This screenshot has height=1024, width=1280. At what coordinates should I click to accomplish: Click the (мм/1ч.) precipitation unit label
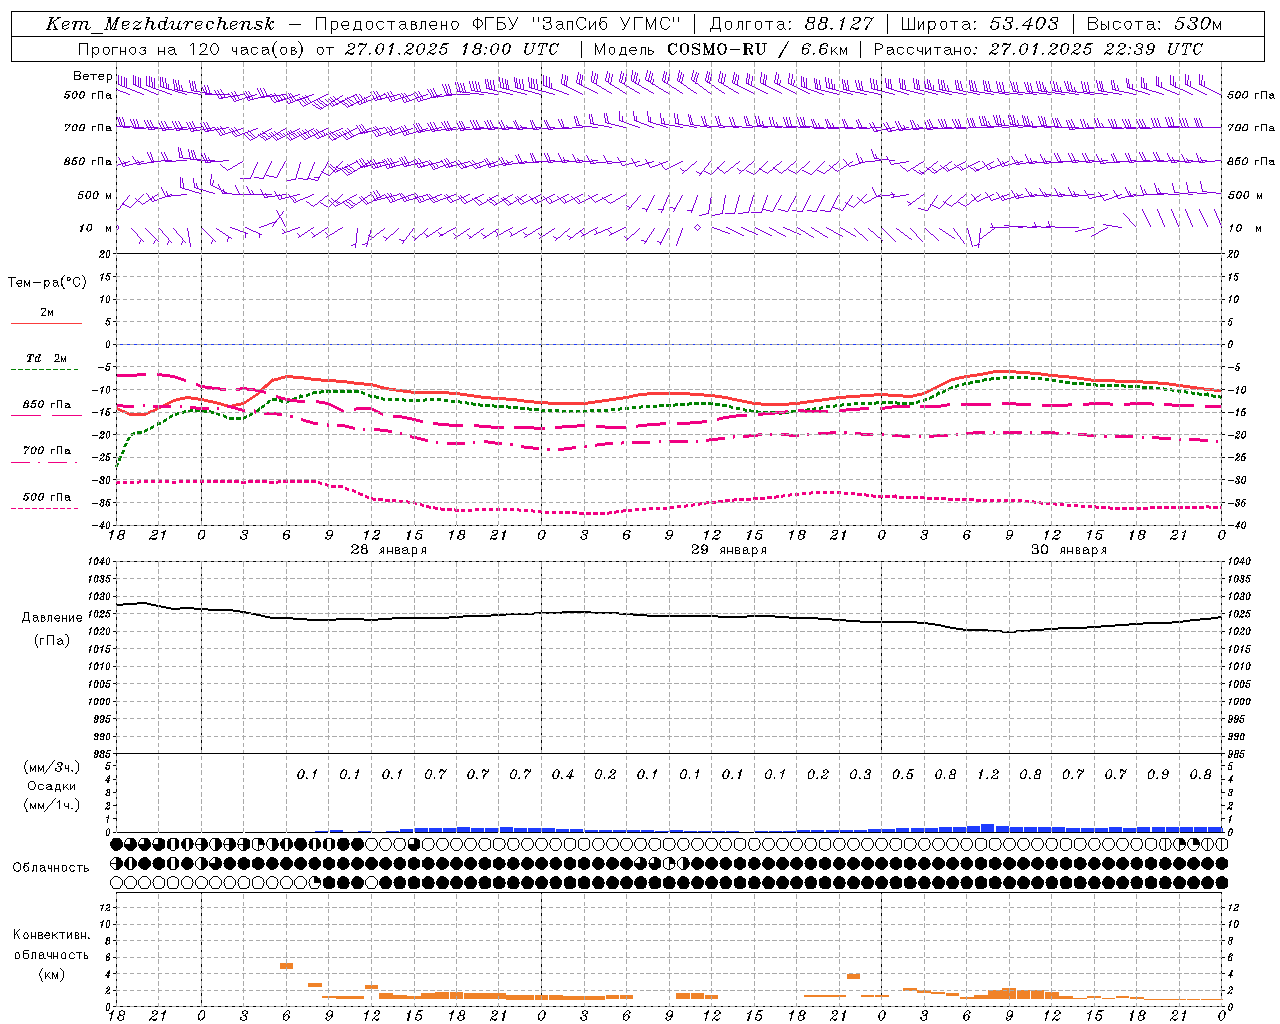[x=52, y=805]
